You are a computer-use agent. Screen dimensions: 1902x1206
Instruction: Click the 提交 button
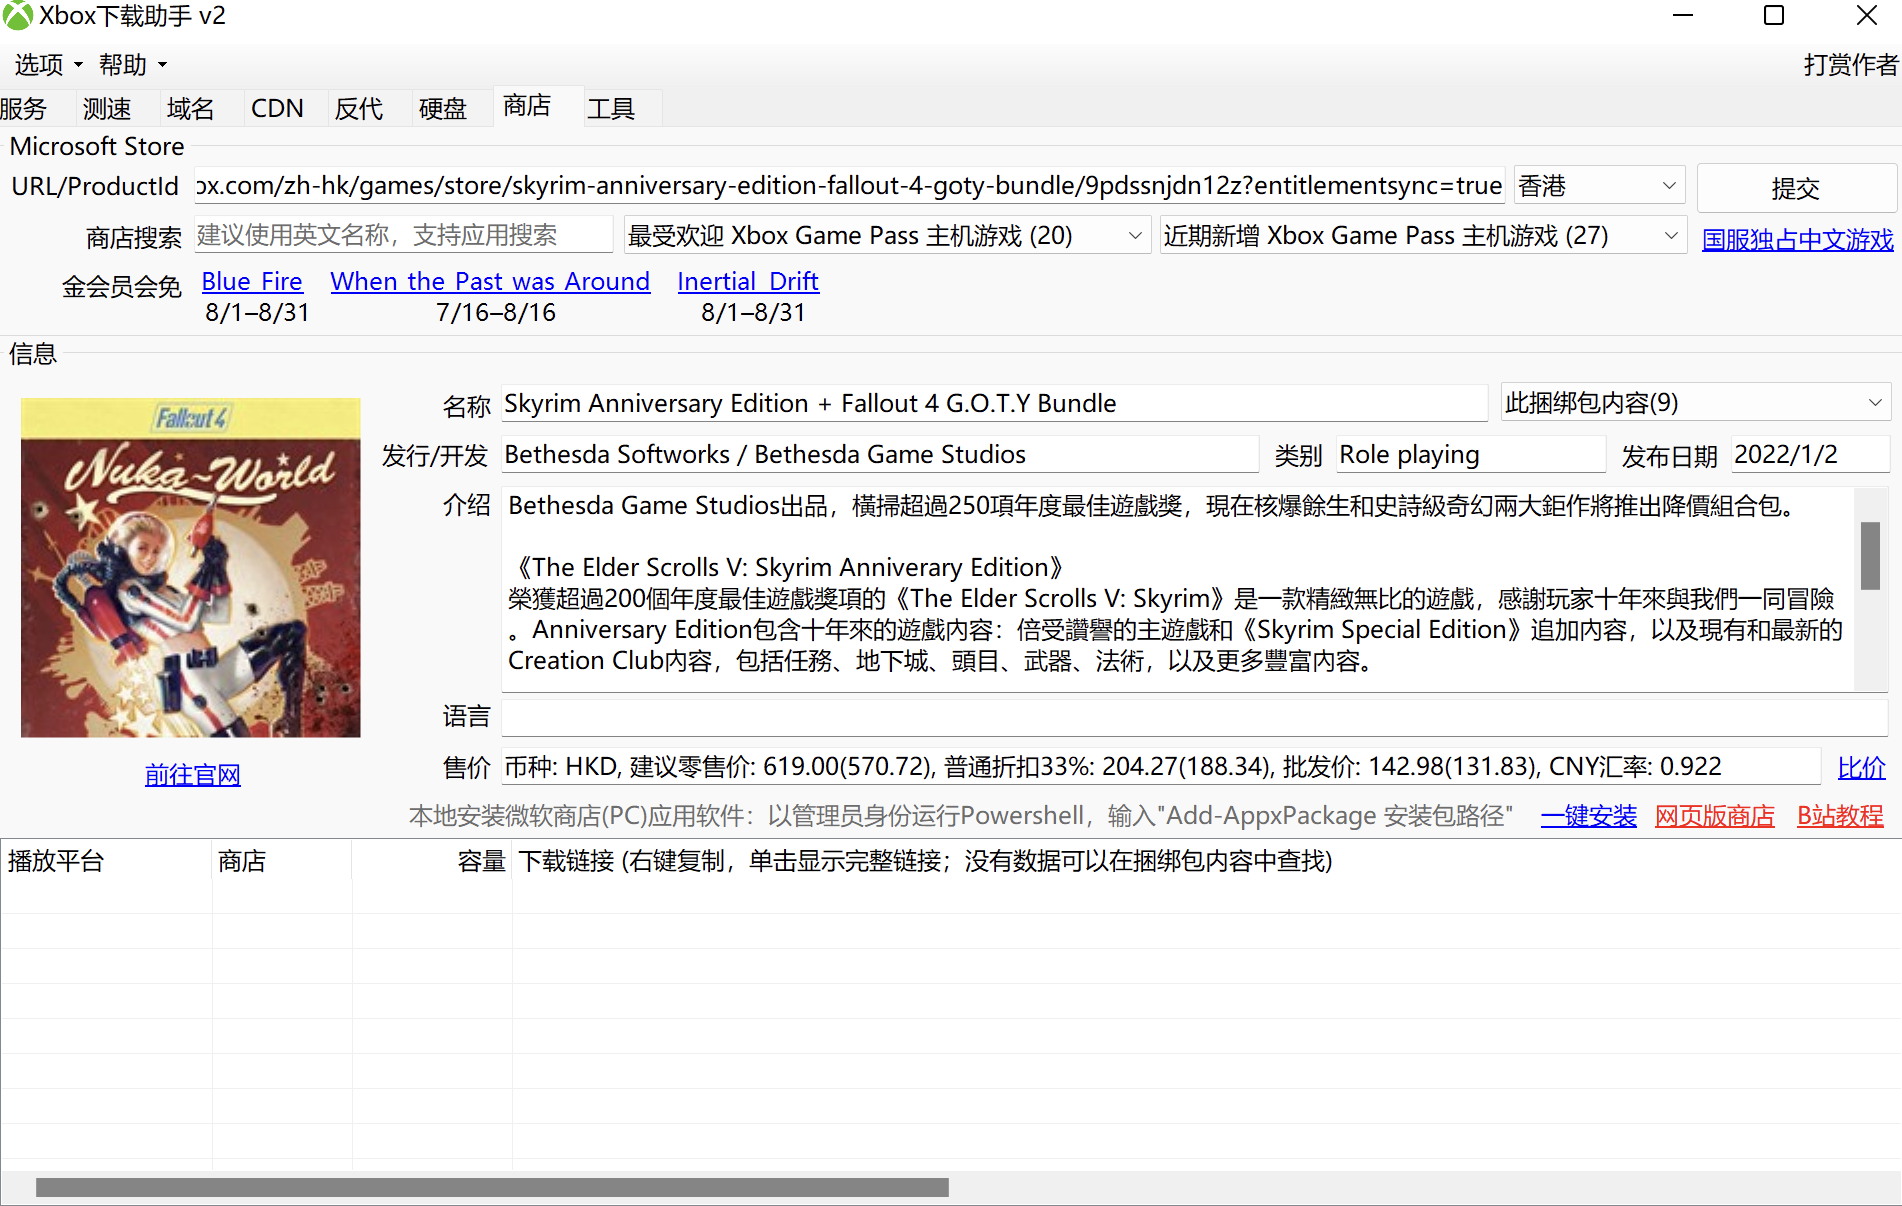1796,187
